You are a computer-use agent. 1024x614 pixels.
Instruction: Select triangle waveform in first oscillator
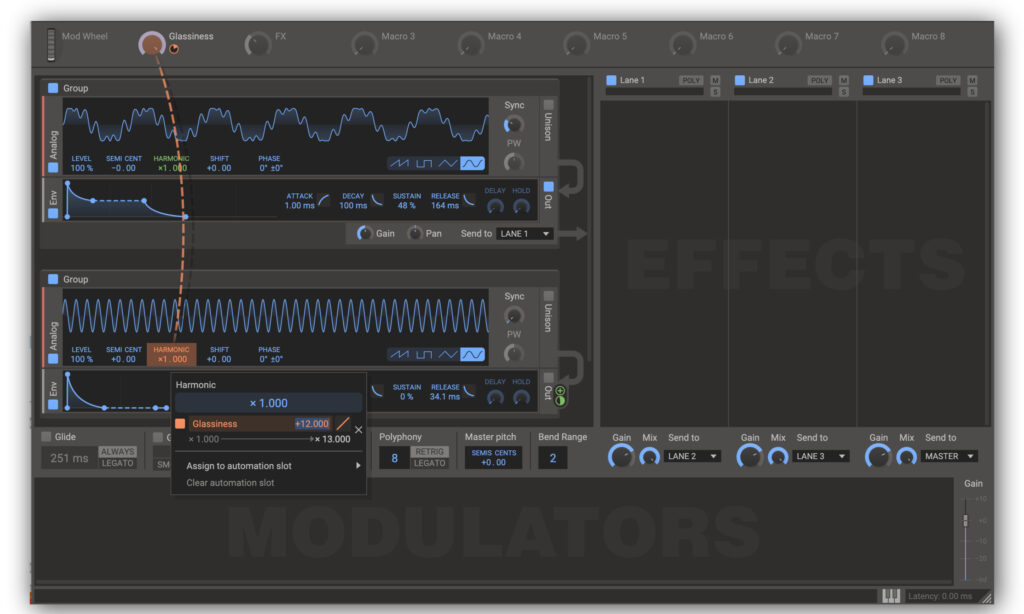pyautogui.click(x=448, y=163)
